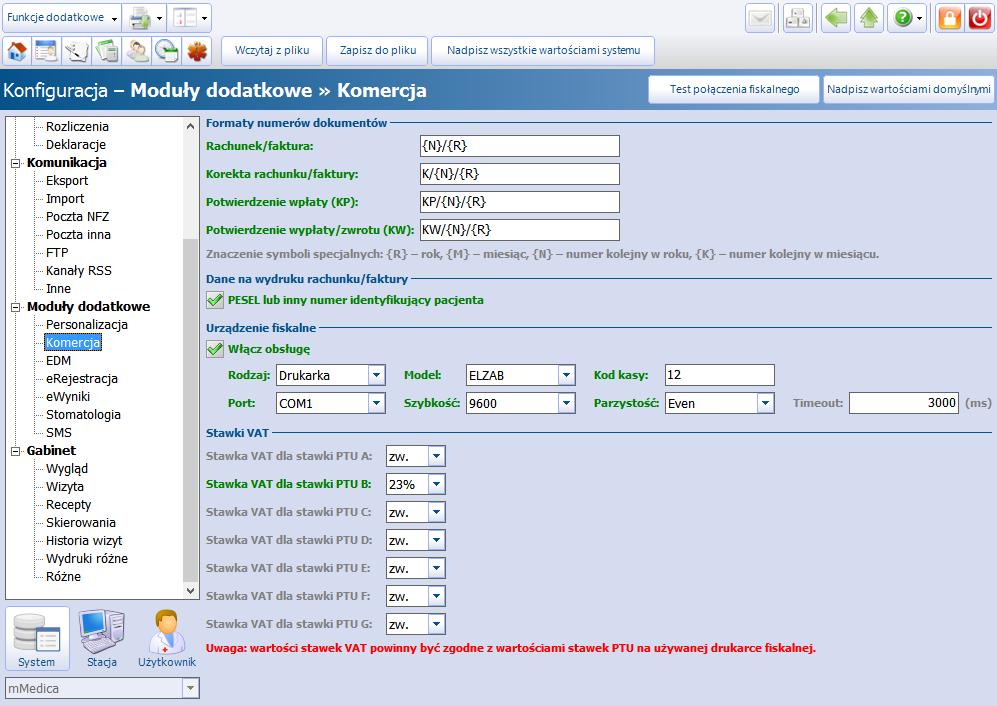Open VAT rate dropdown for PTU G
Image resolution: width=997 pixels, height=706 pixels.
(x=436, y=624)
